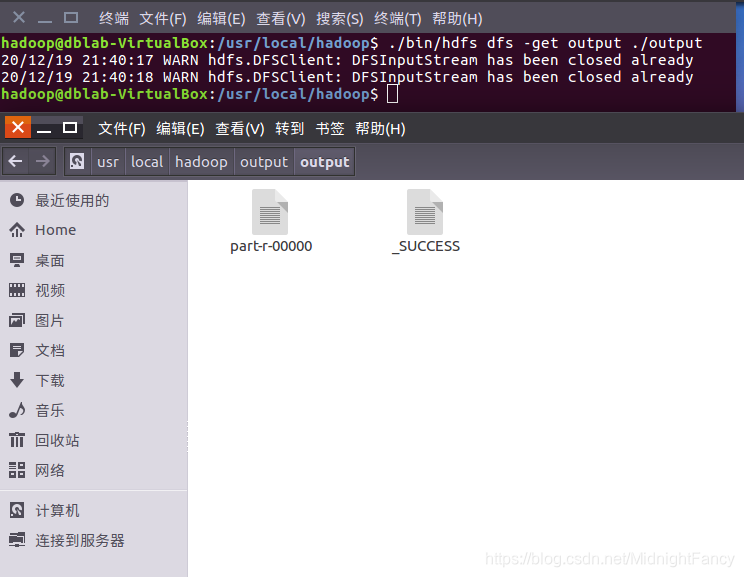The height and width of the screenshot is (577, 744).
Task: Click the download arrow icon beside 下载
Action: click(17, 380)
